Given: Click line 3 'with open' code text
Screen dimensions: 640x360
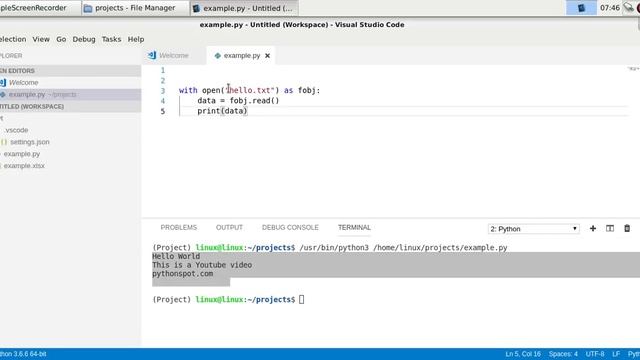Looking at the screenshot, I should pyautogui.click(x=249, y=90).
